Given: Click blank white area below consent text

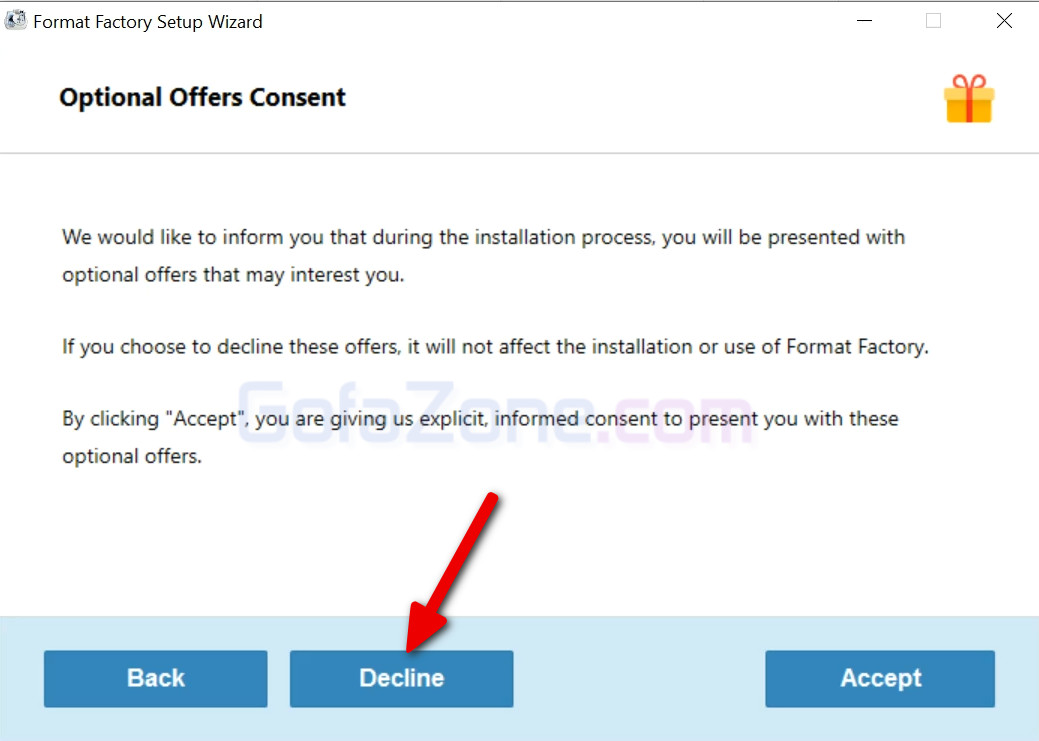Looking at the screenshot, I should pos(700,540).
